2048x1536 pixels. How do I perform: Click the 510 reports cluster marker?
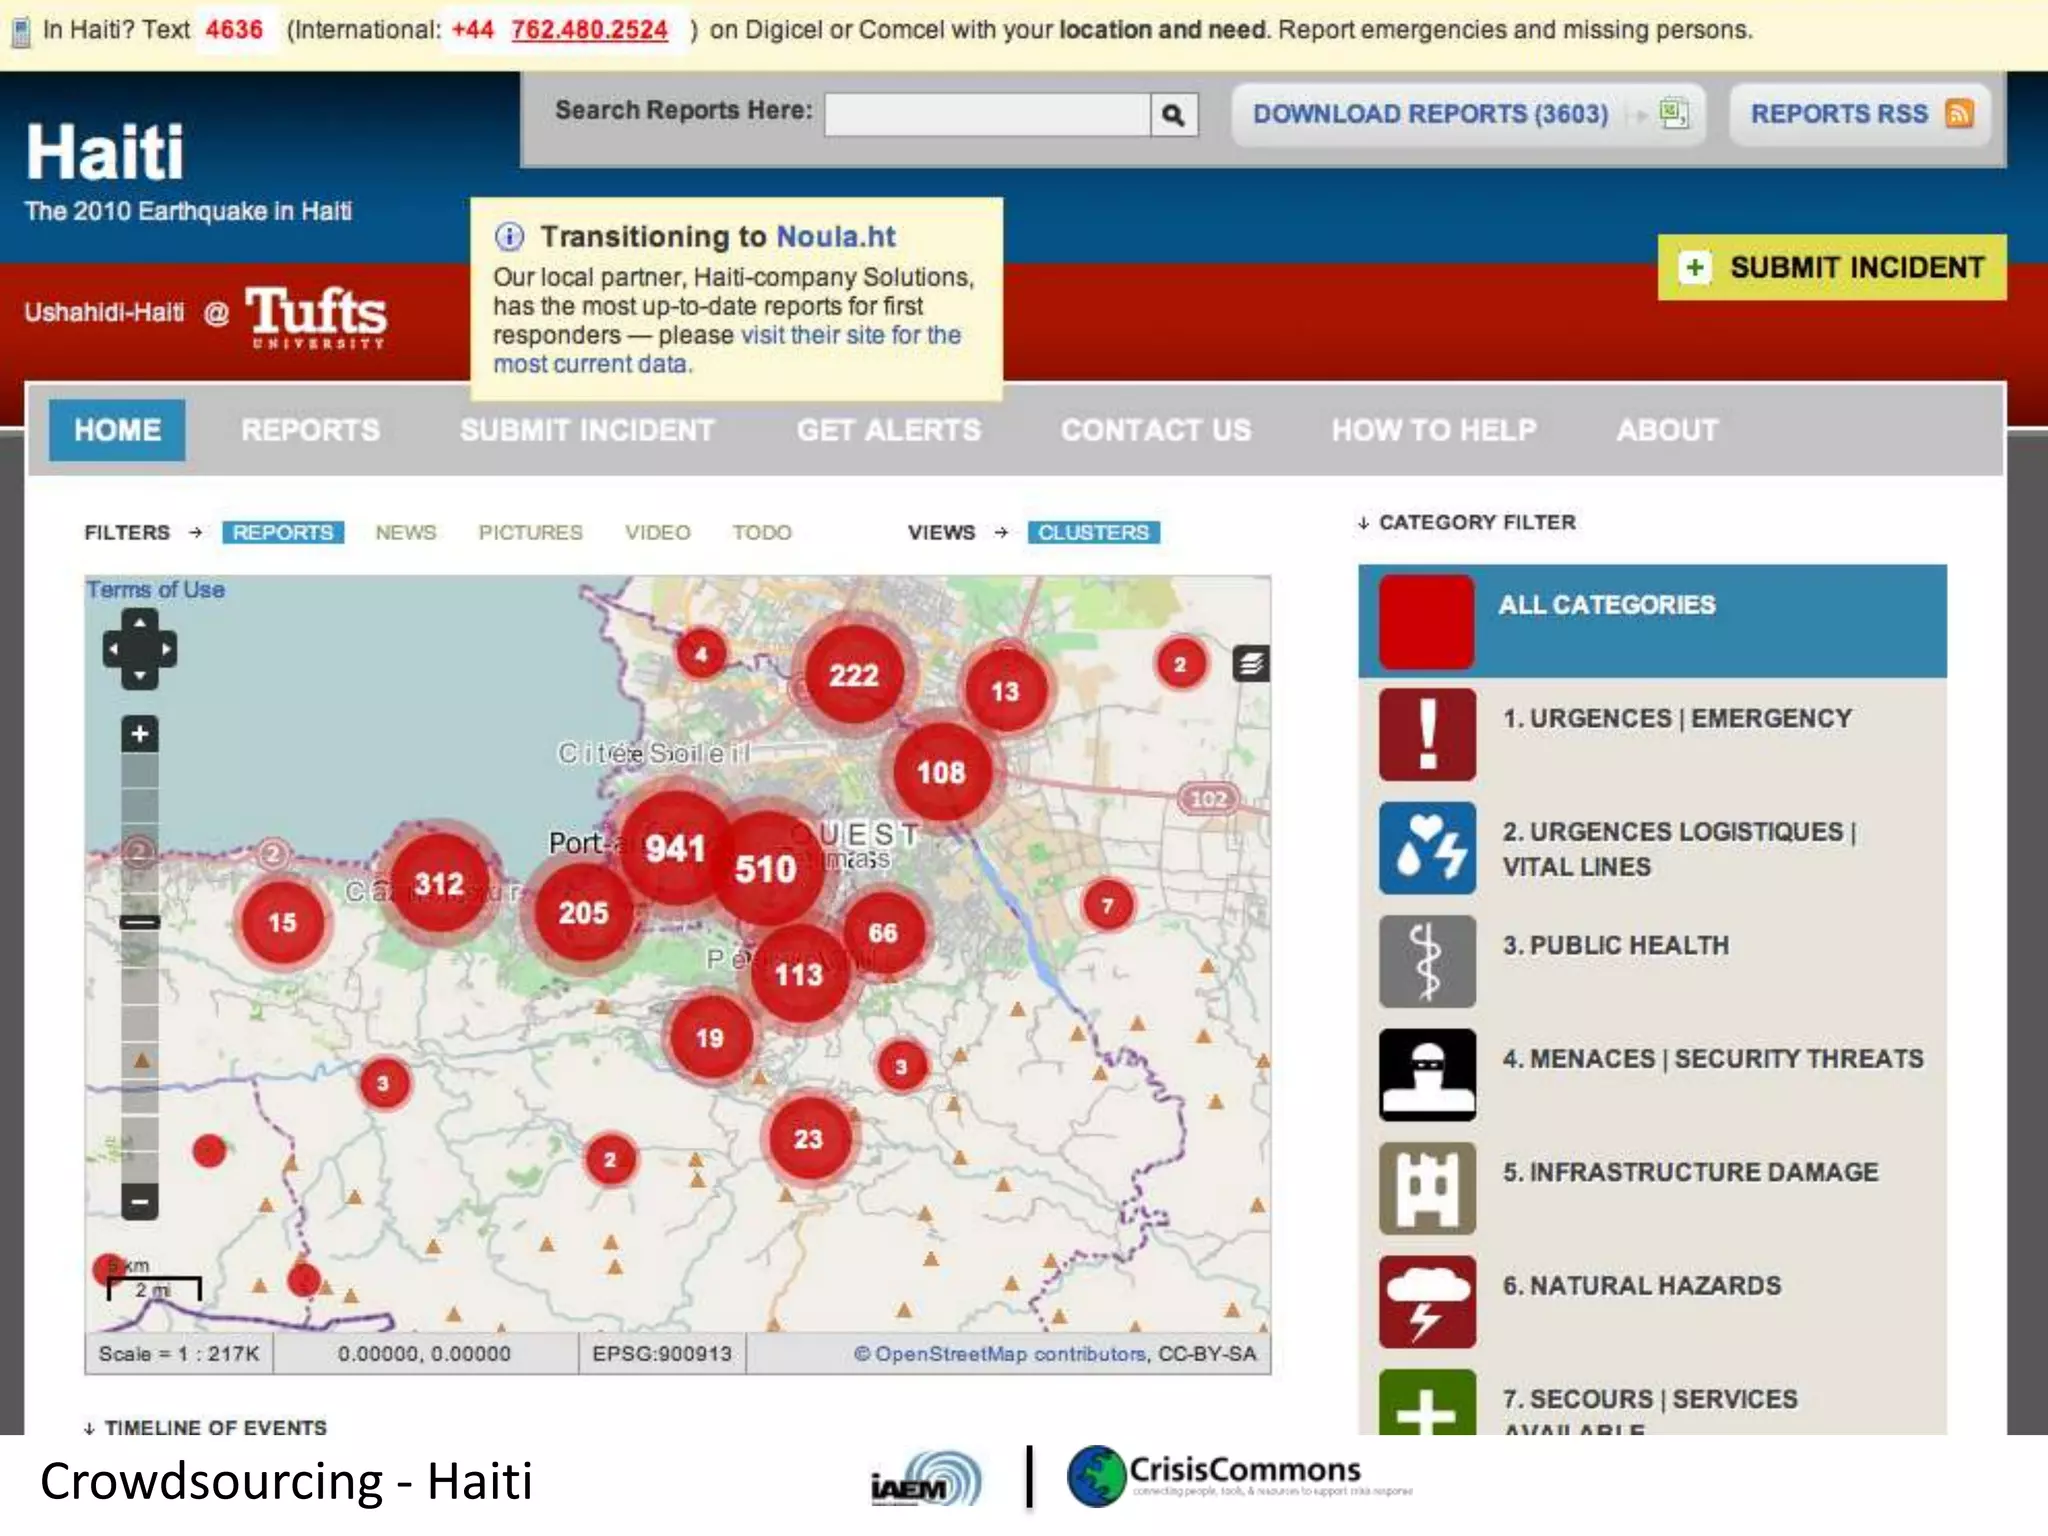[x=767, y=868]
